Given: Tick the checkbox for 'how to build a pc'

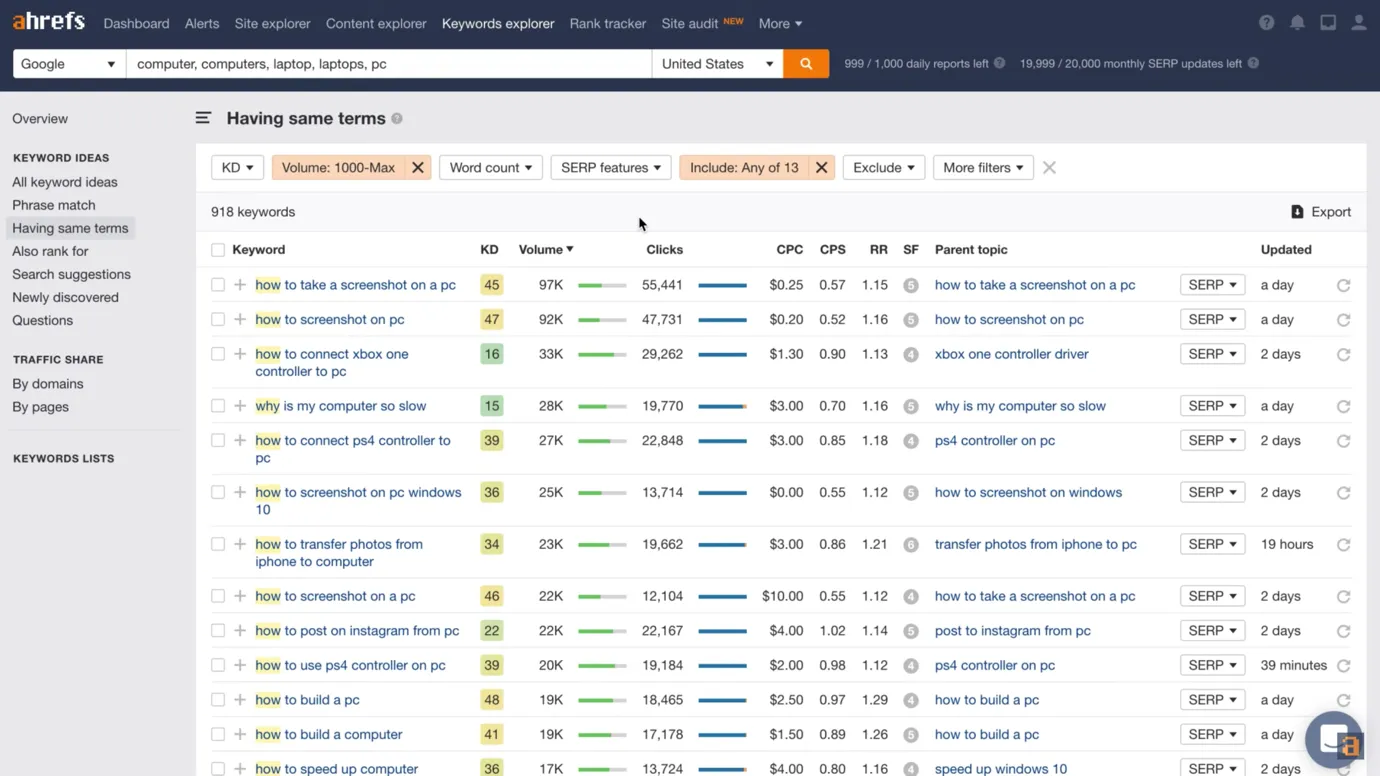Looking at the screenshot, I should (x=218, y=700).
